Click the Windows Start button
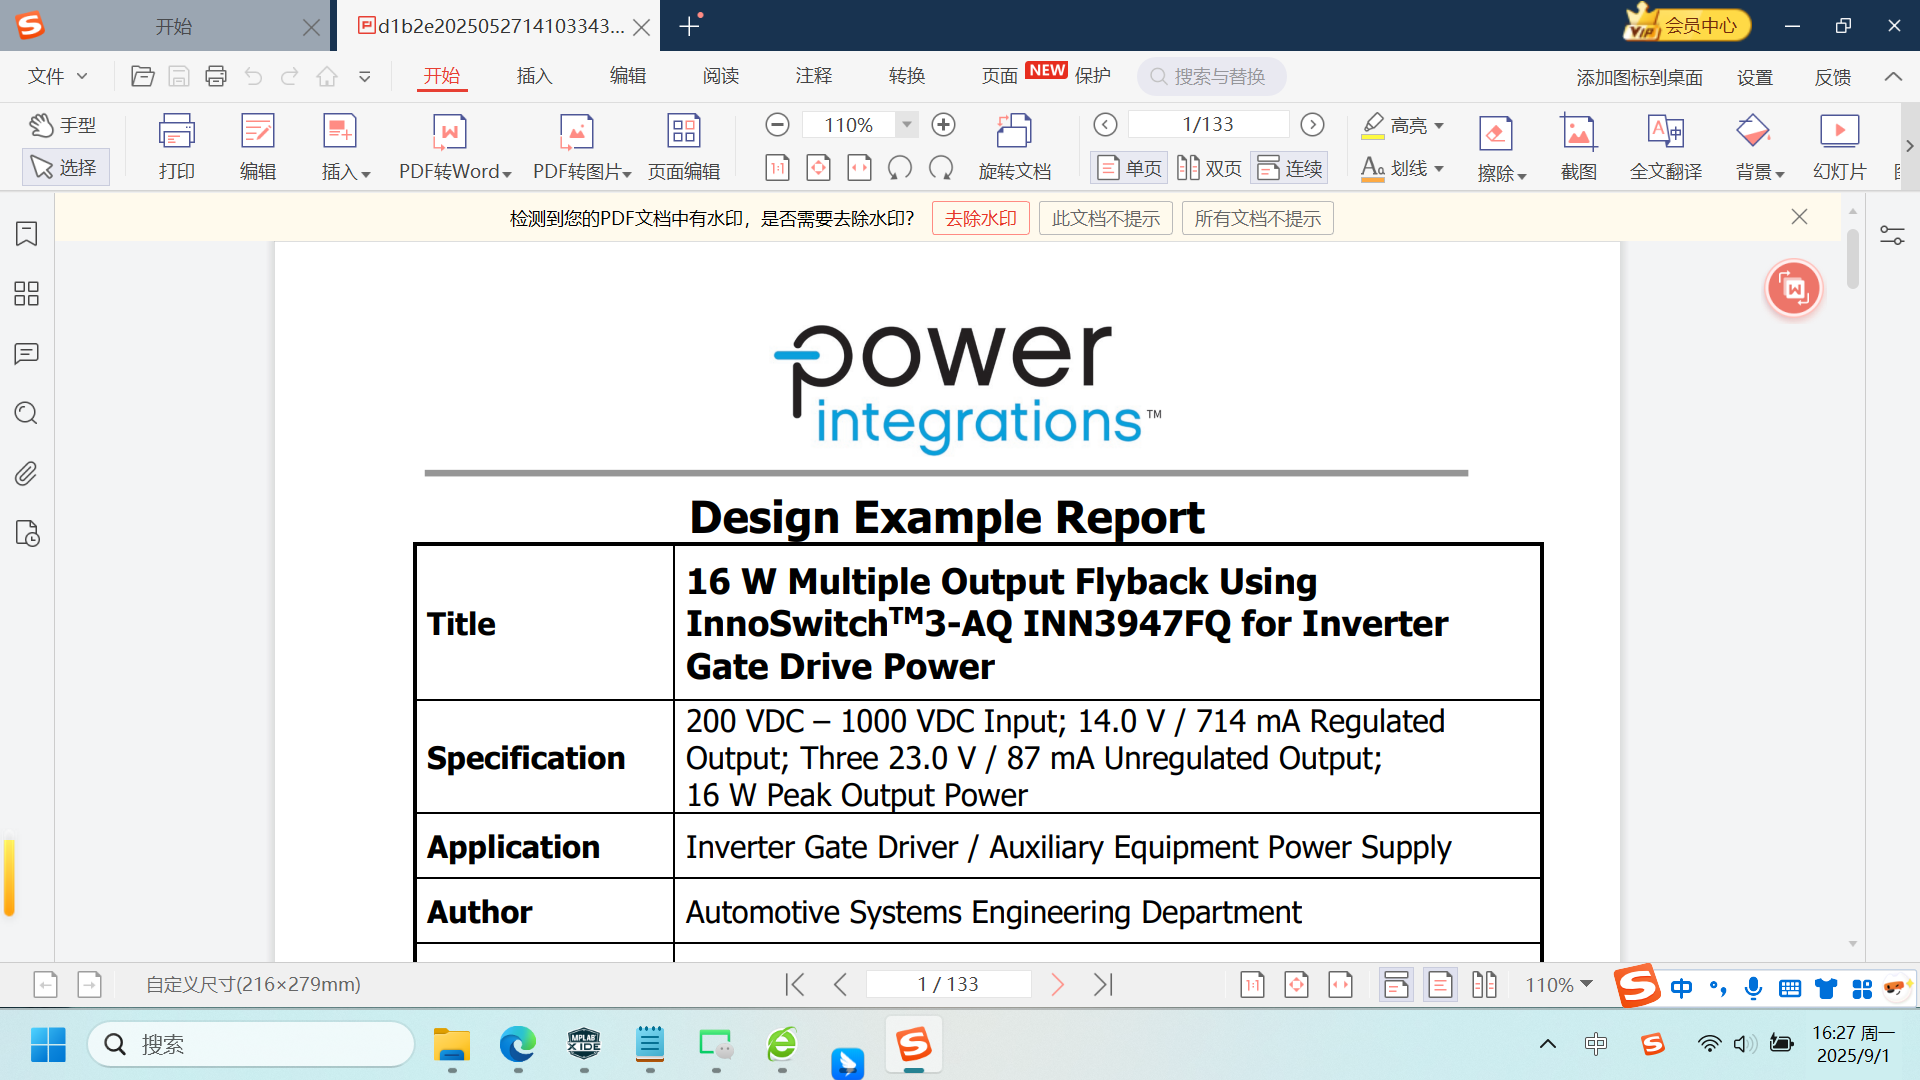Screen dimensions: 1920x1080 (48, 1045)
